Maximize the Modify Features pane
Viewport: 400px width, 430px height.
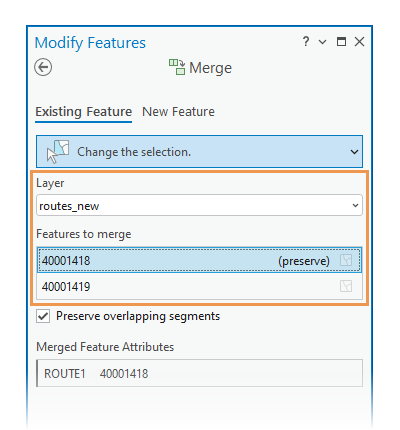(341, 42)
